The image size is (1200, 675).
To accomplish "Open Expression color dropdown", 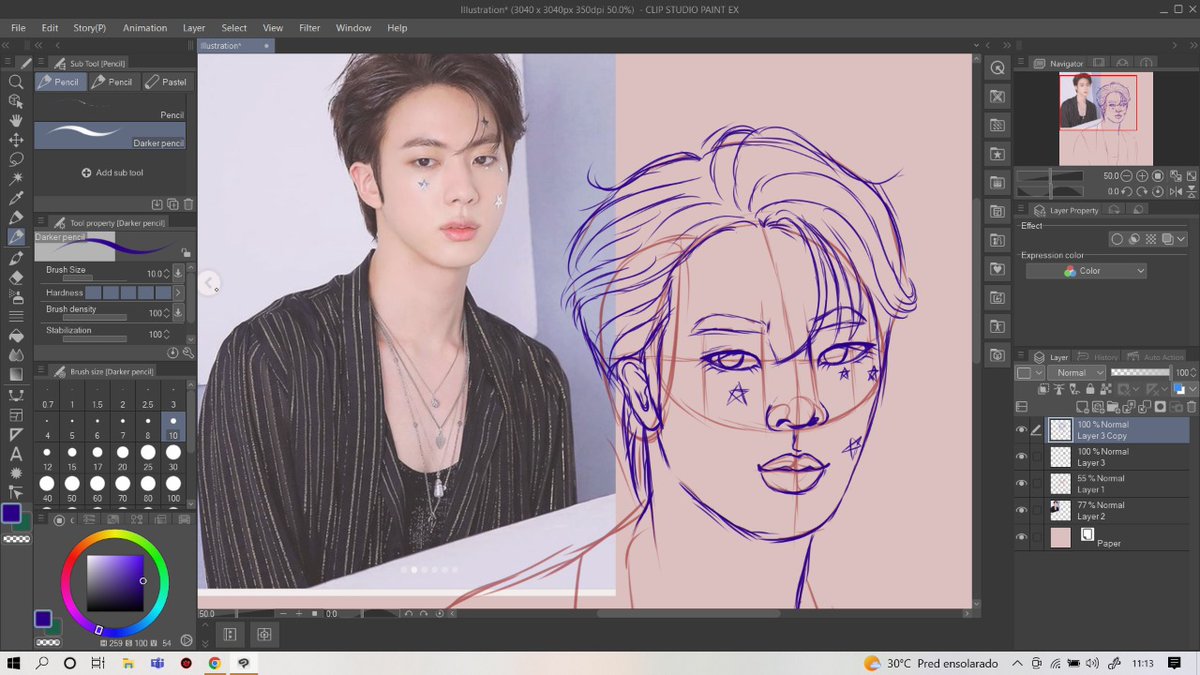I will click(x=1086, y=271).
